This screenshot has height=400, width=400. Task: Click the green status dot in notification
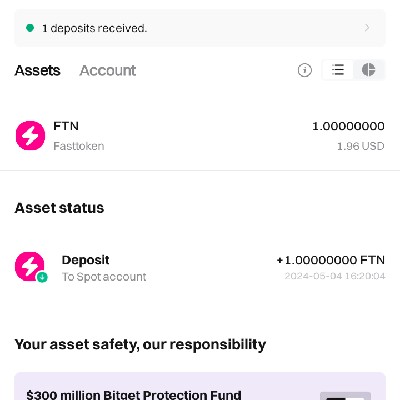pos(30,28)
